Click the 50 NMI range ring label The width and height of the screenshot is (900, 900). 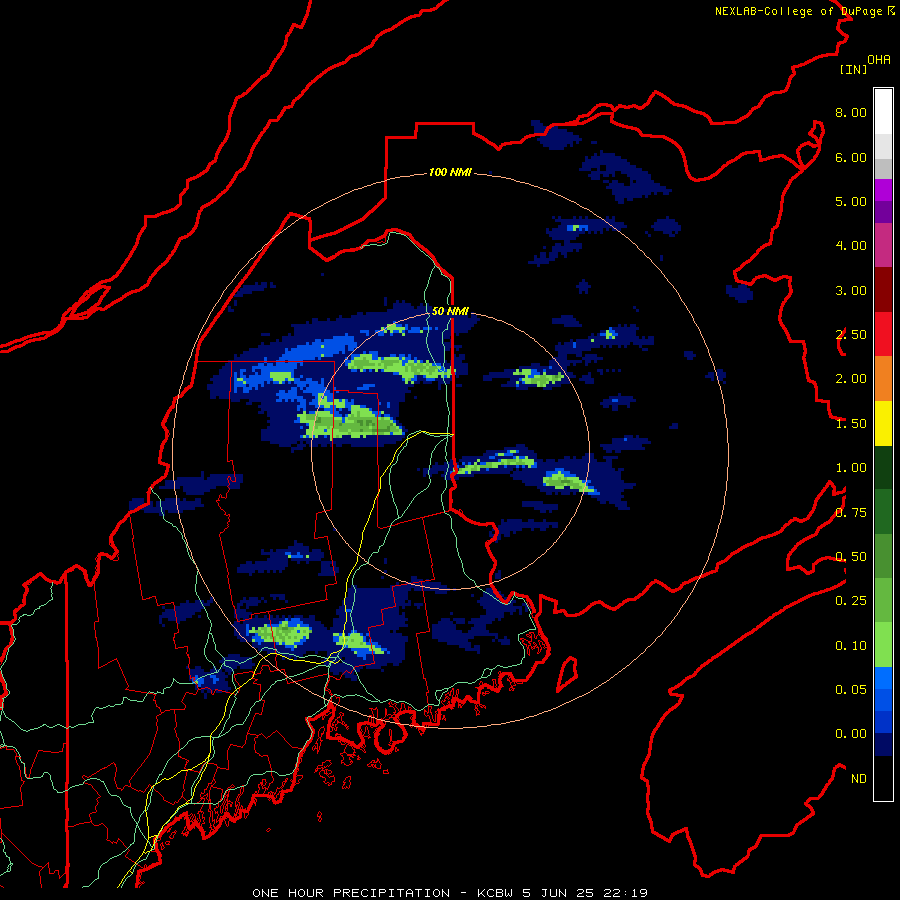click(x=450, y=311)
